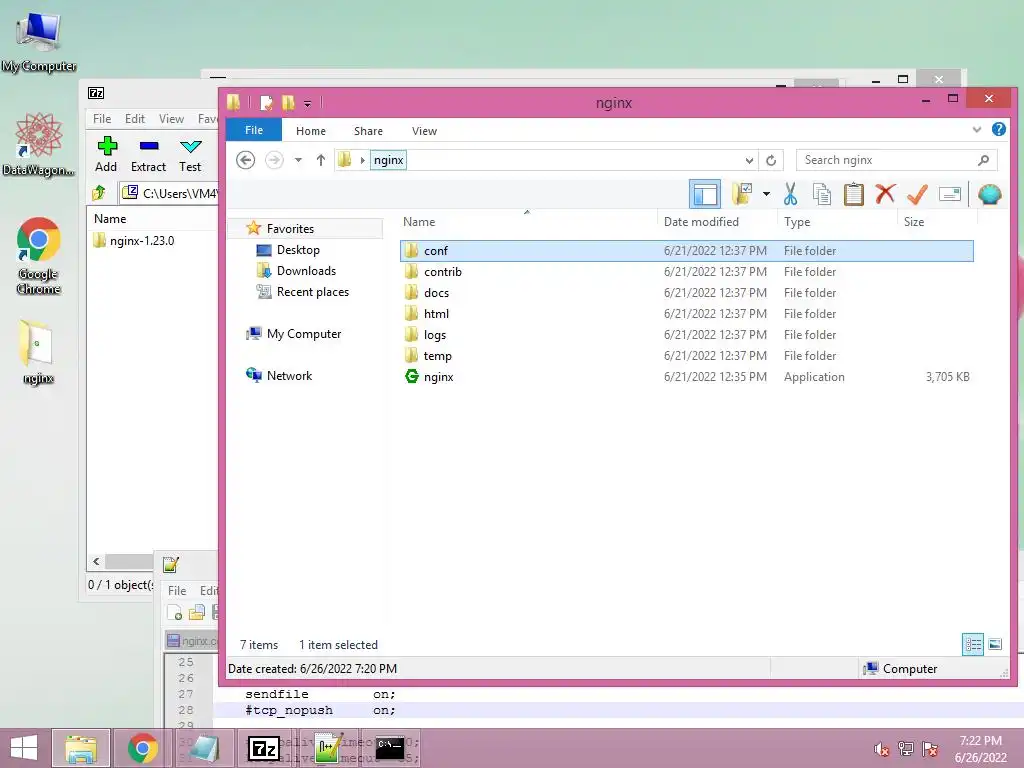The height and width of the screenshot is (768, 1024).
Task: Select the html folder
Action: (x=686, y=313)
